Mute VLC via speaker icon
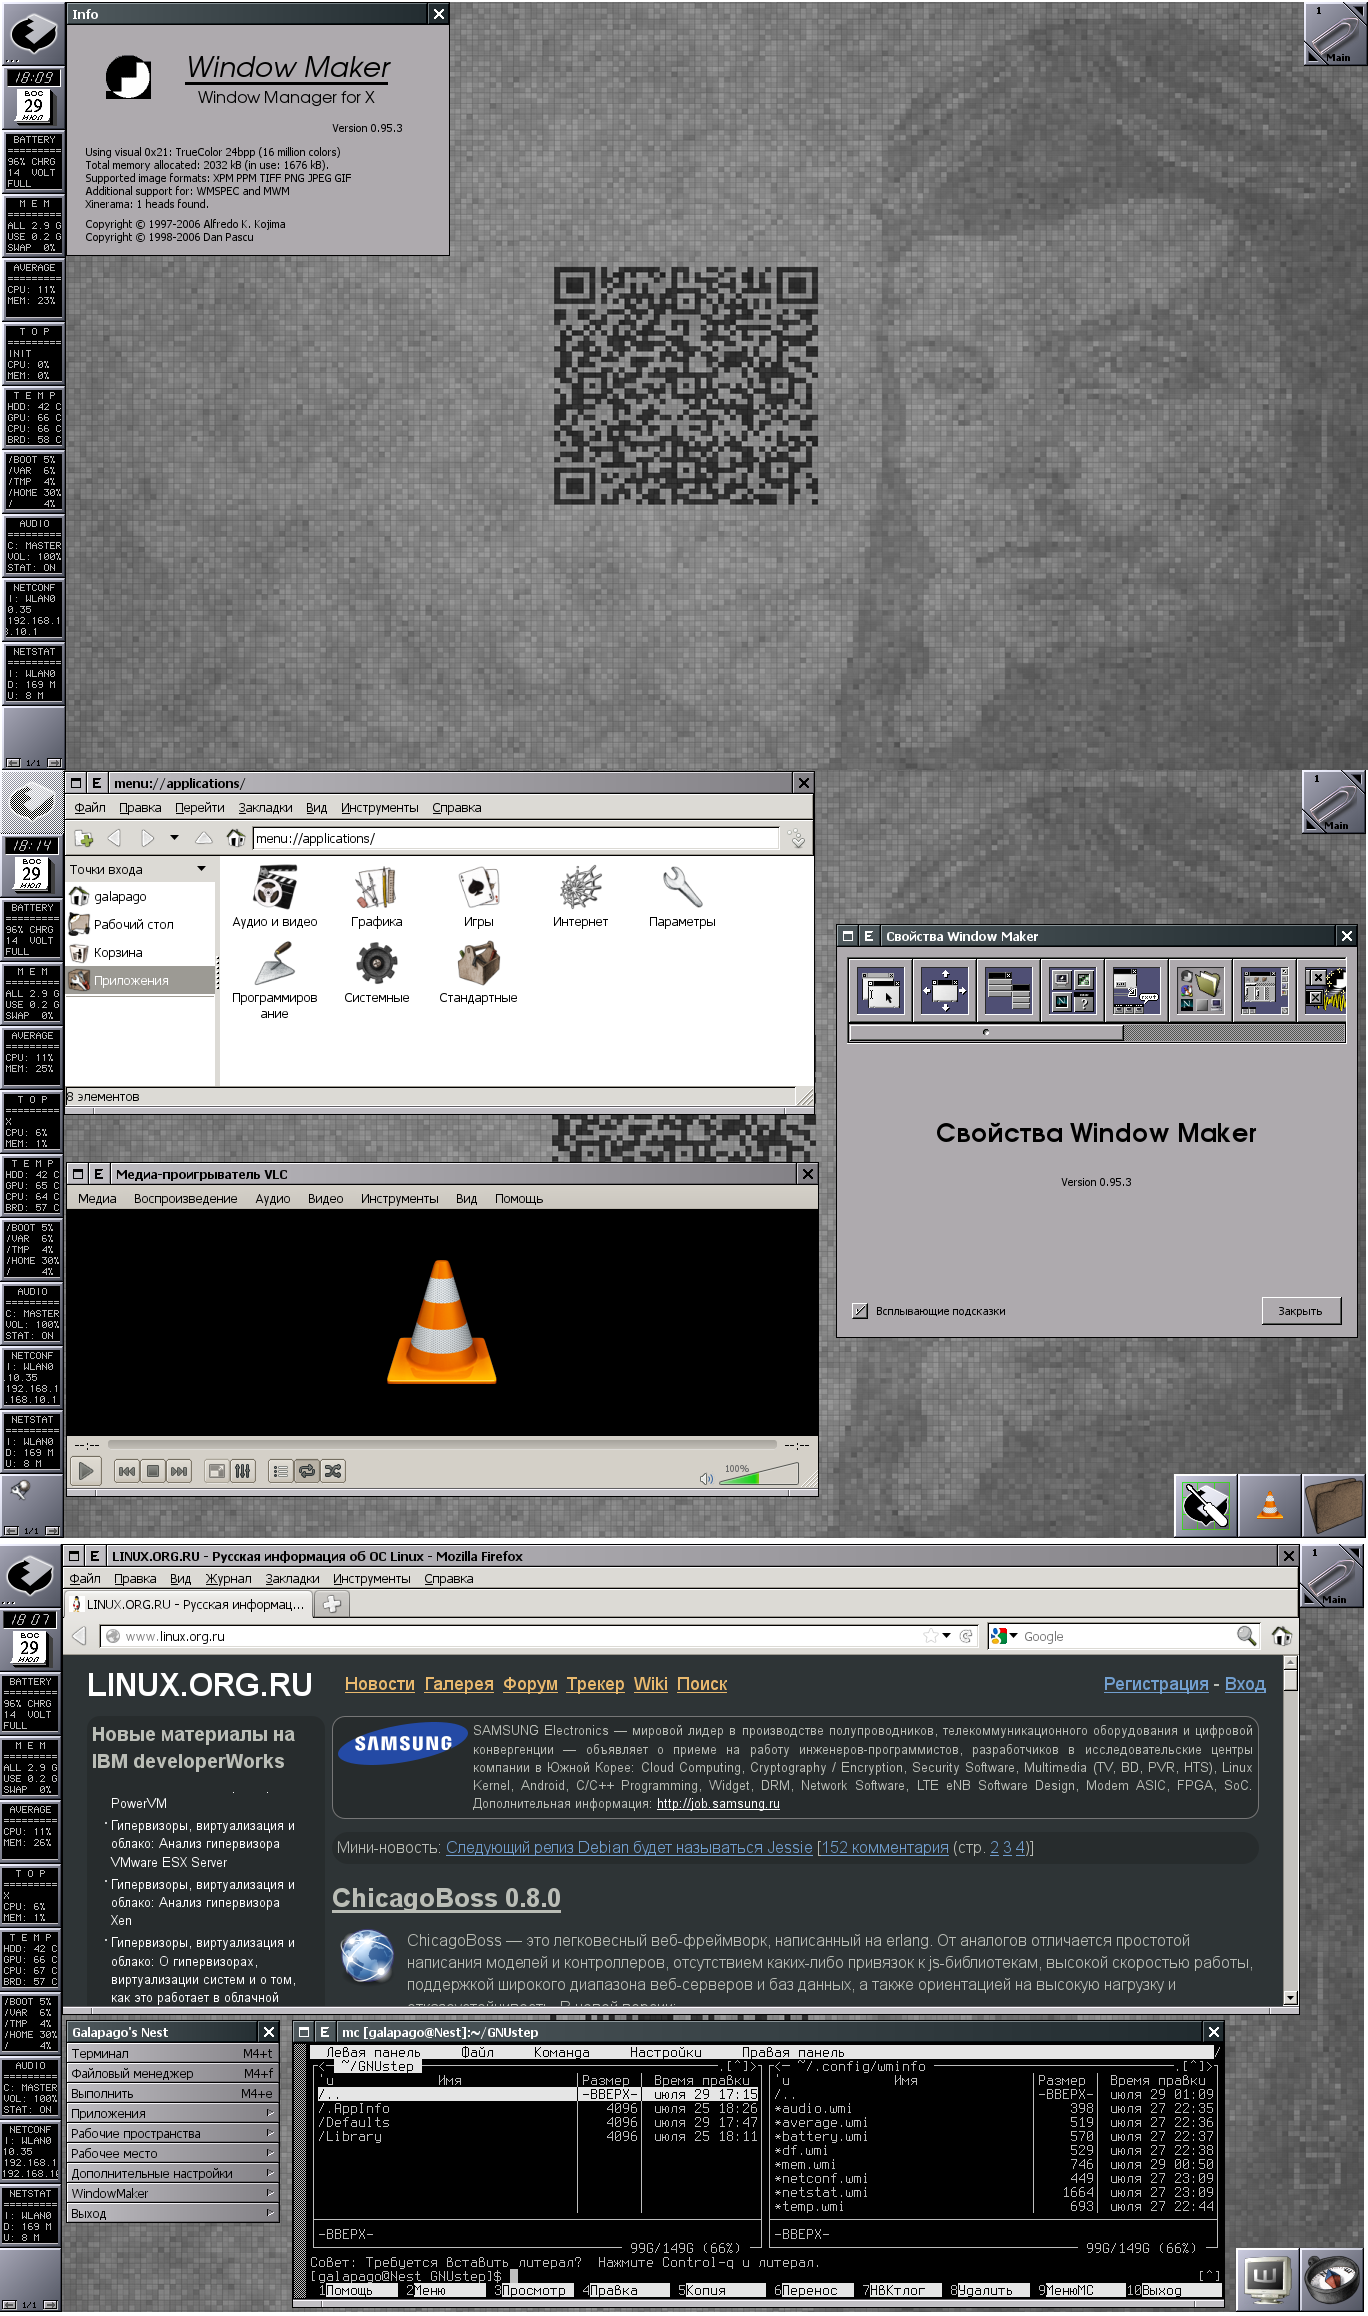1368x2316 pixels. [706, 1478]
